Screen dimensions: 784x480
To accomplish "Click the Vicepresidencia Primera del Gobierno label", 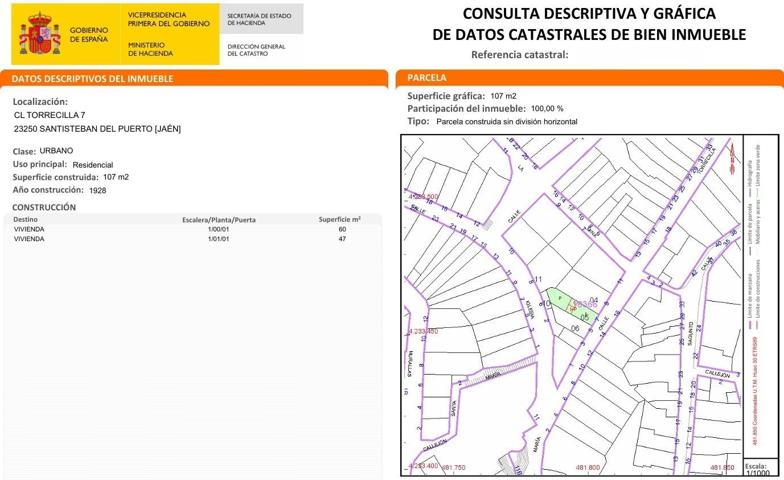I will tap(169, 19).
